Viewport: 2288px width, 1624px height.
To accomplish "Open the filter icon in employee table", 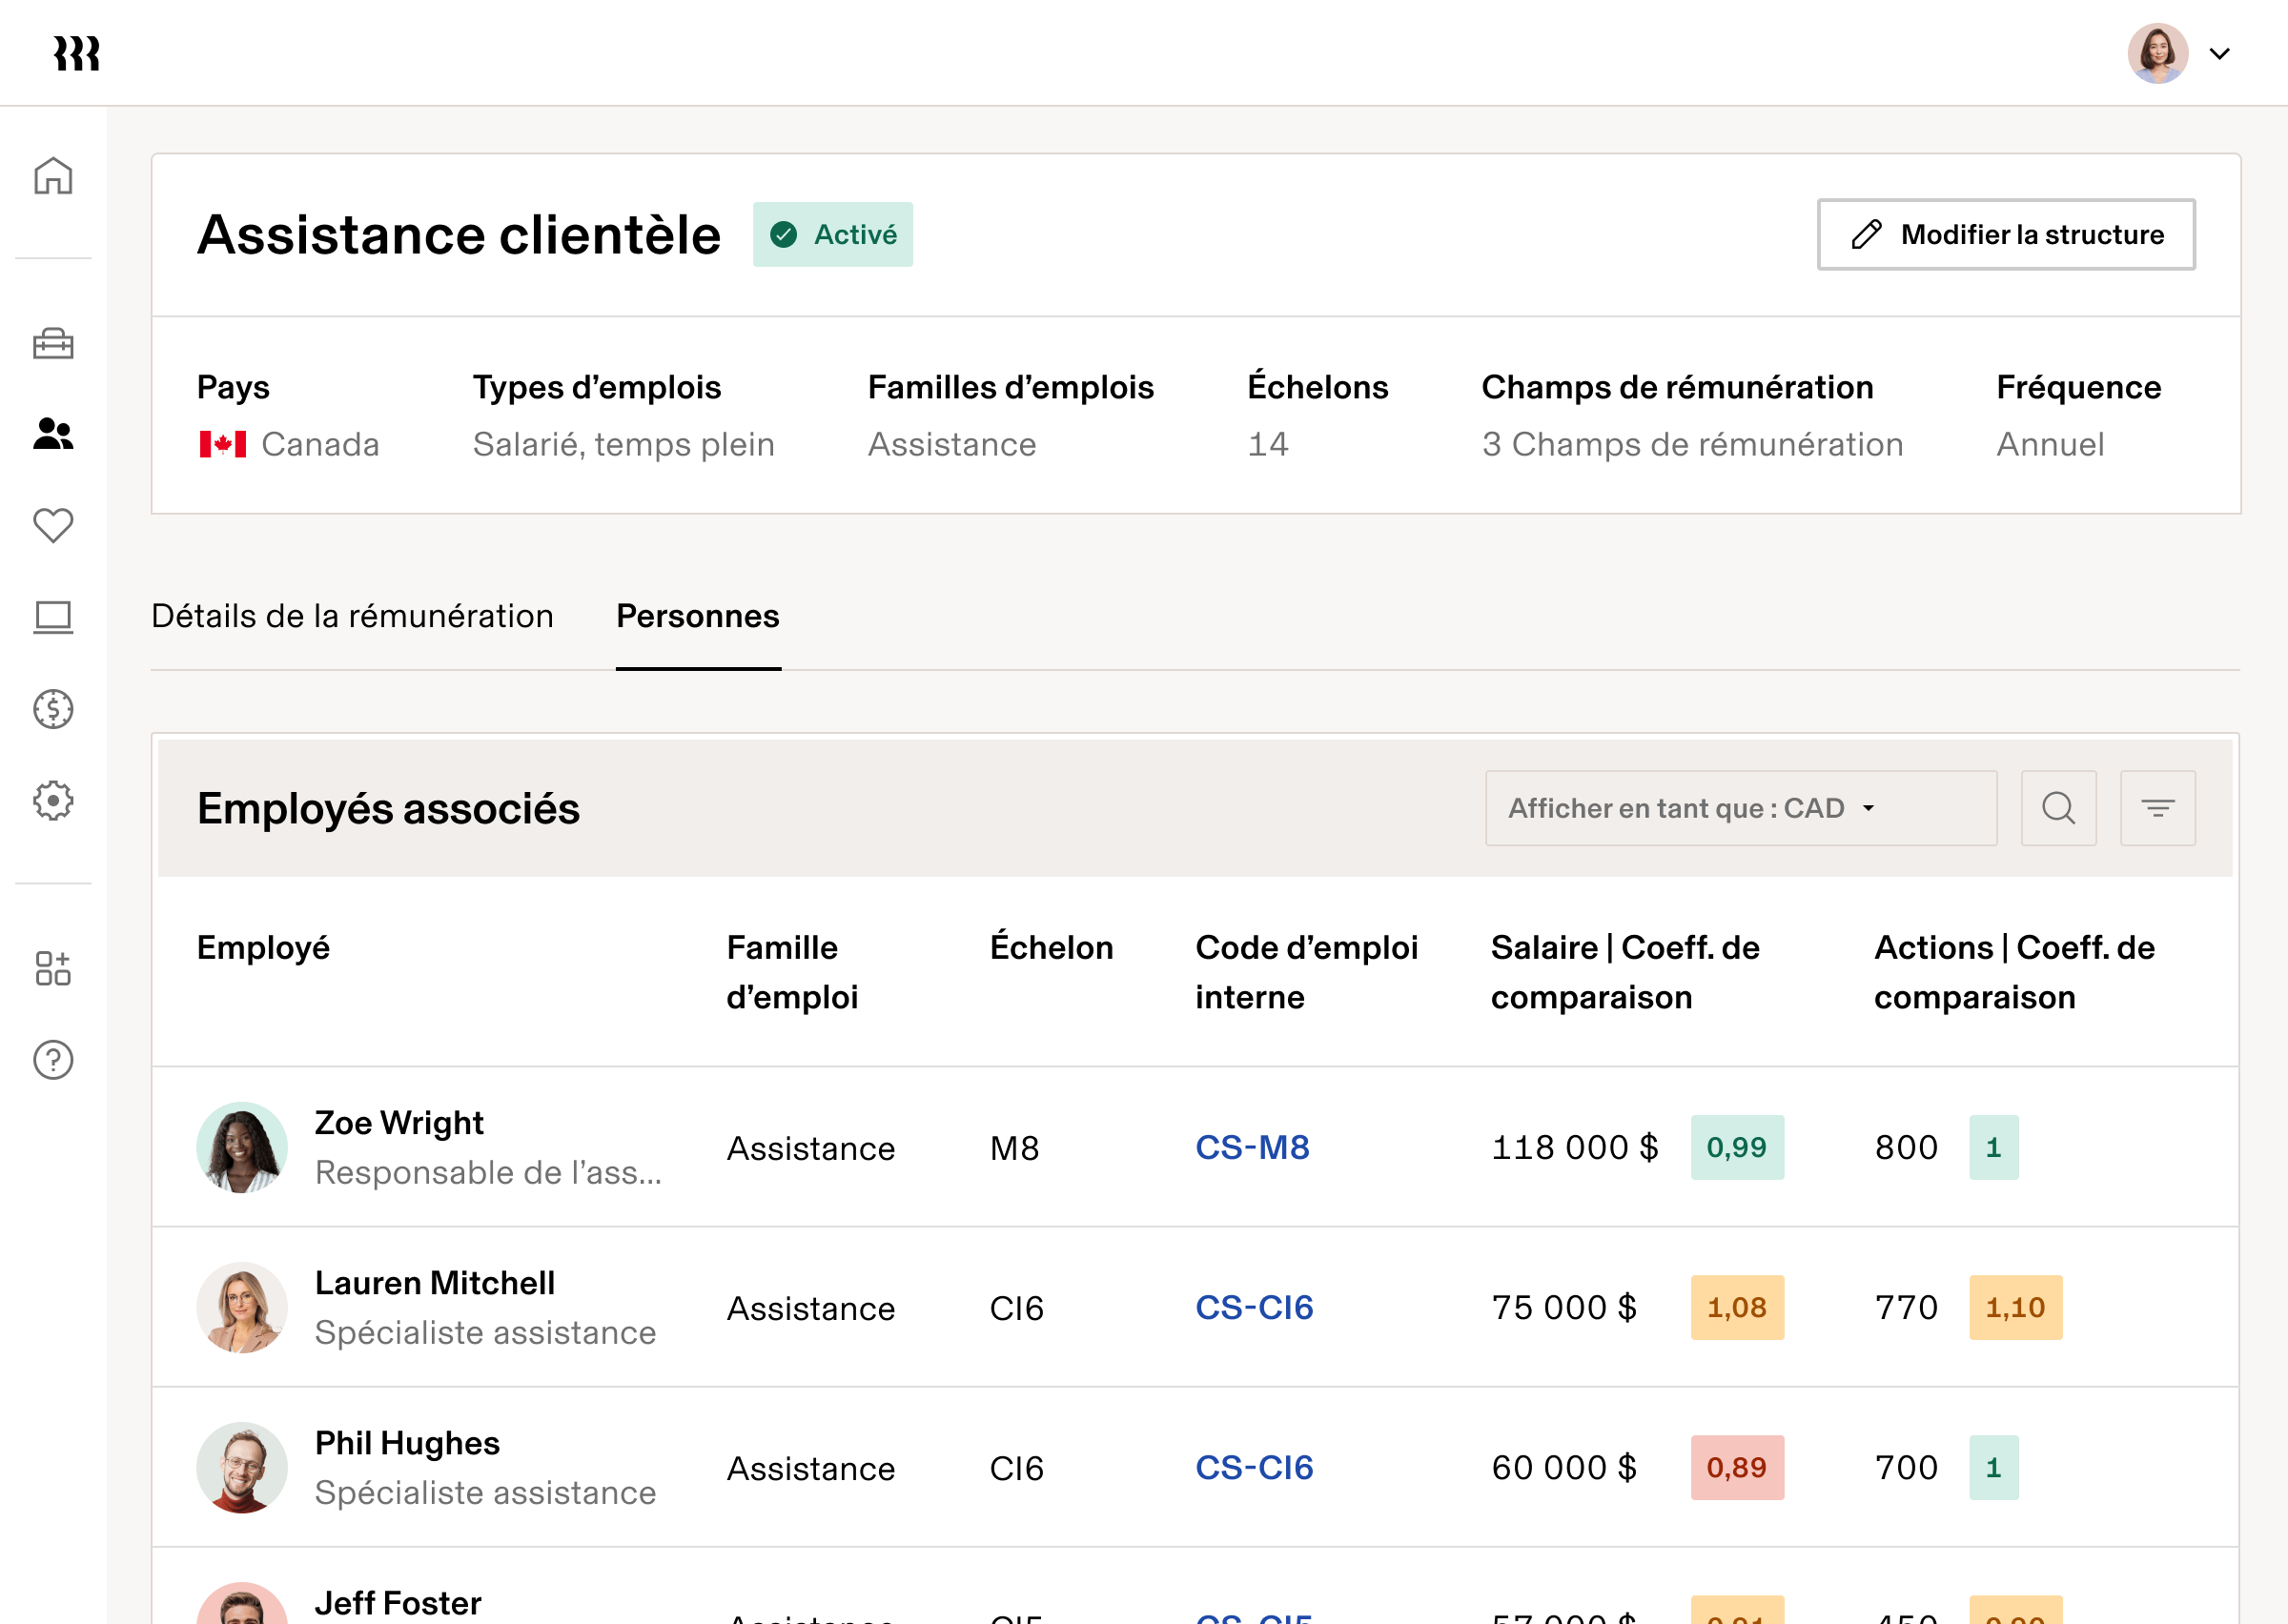I will [x=2157, y=808].
